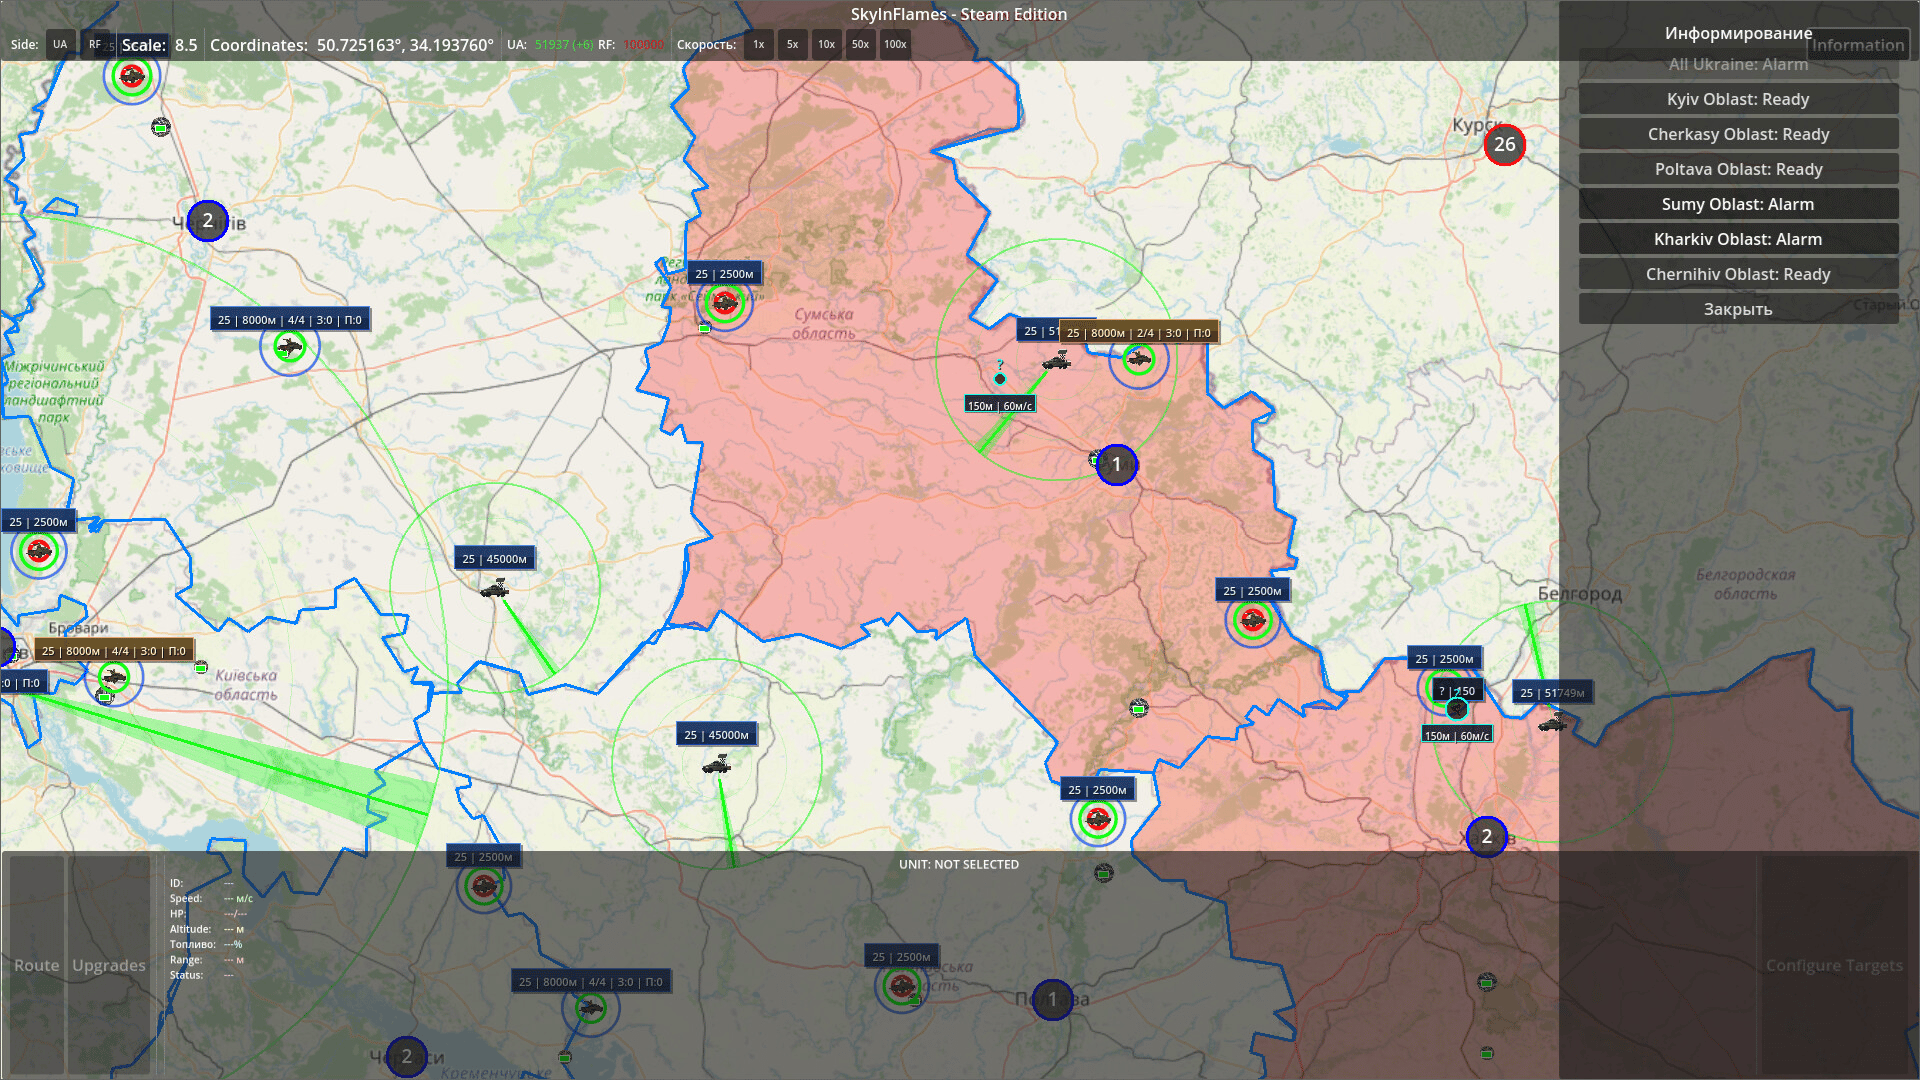This screenshot has height=1080, width=1920.
Task: Select the target with 150м | 60м/с label in Sumy
Action: pos(999,379)
